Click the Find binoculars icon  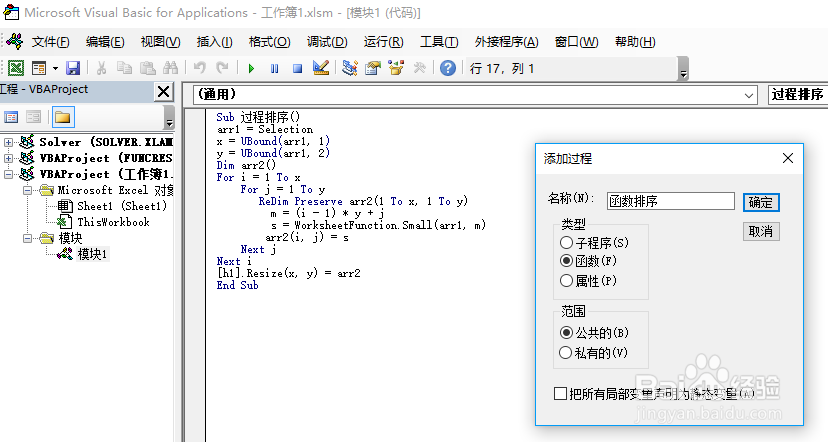tap(171, 68)
